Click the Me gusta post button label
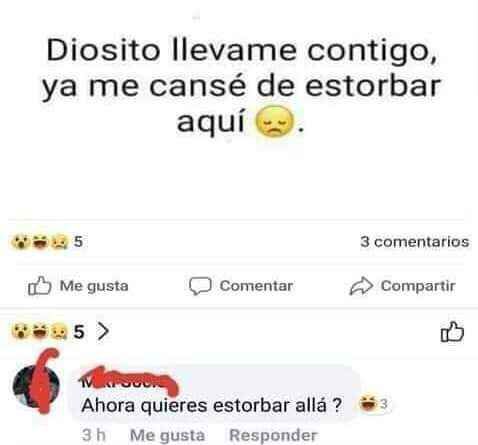478x445 pixels. point(94,286)
